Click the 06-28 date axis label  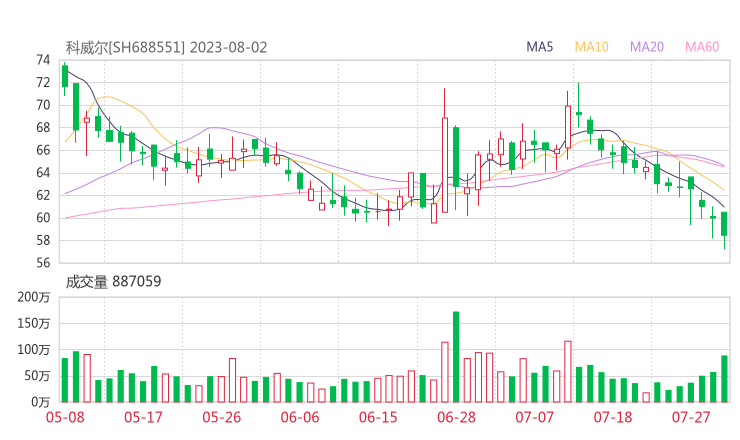pyautogui.click(x=456, y=417)
